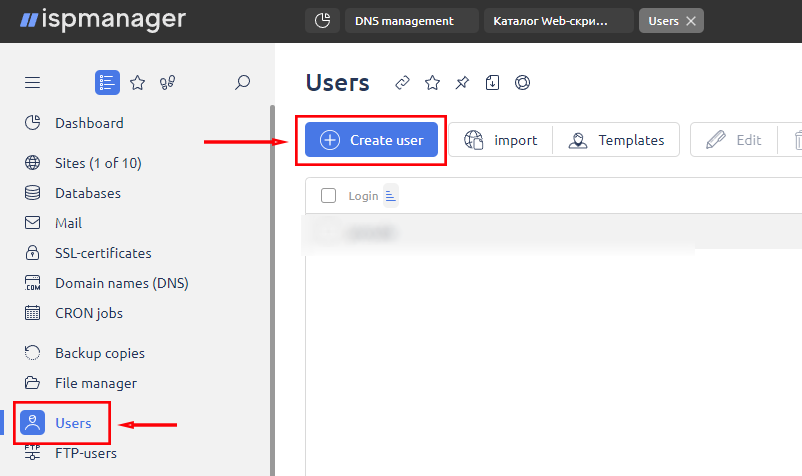Open the help lifebuoy icon beside Users
This screenshot has width=802, height=476.
[522, 83]
